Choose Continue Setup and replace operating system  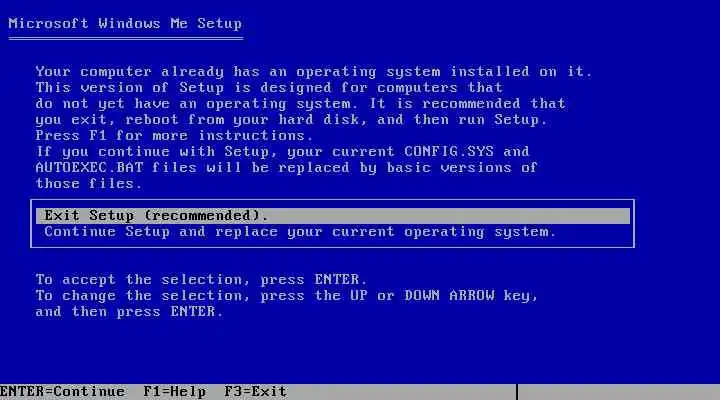(x=300, y=232)
